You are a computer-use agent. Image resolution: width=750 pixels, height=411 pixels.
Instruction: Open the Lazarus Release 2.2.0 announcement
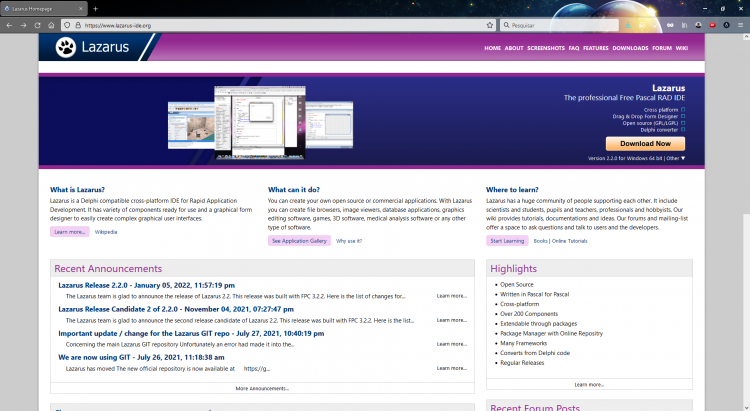(146, 285)
